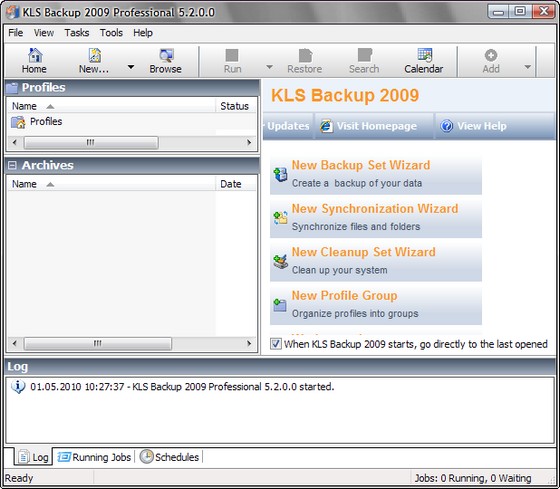Click the 'Create a backup of your data' text
The image size is (560, 489).
pyautogui.click(x=357, y=183)
